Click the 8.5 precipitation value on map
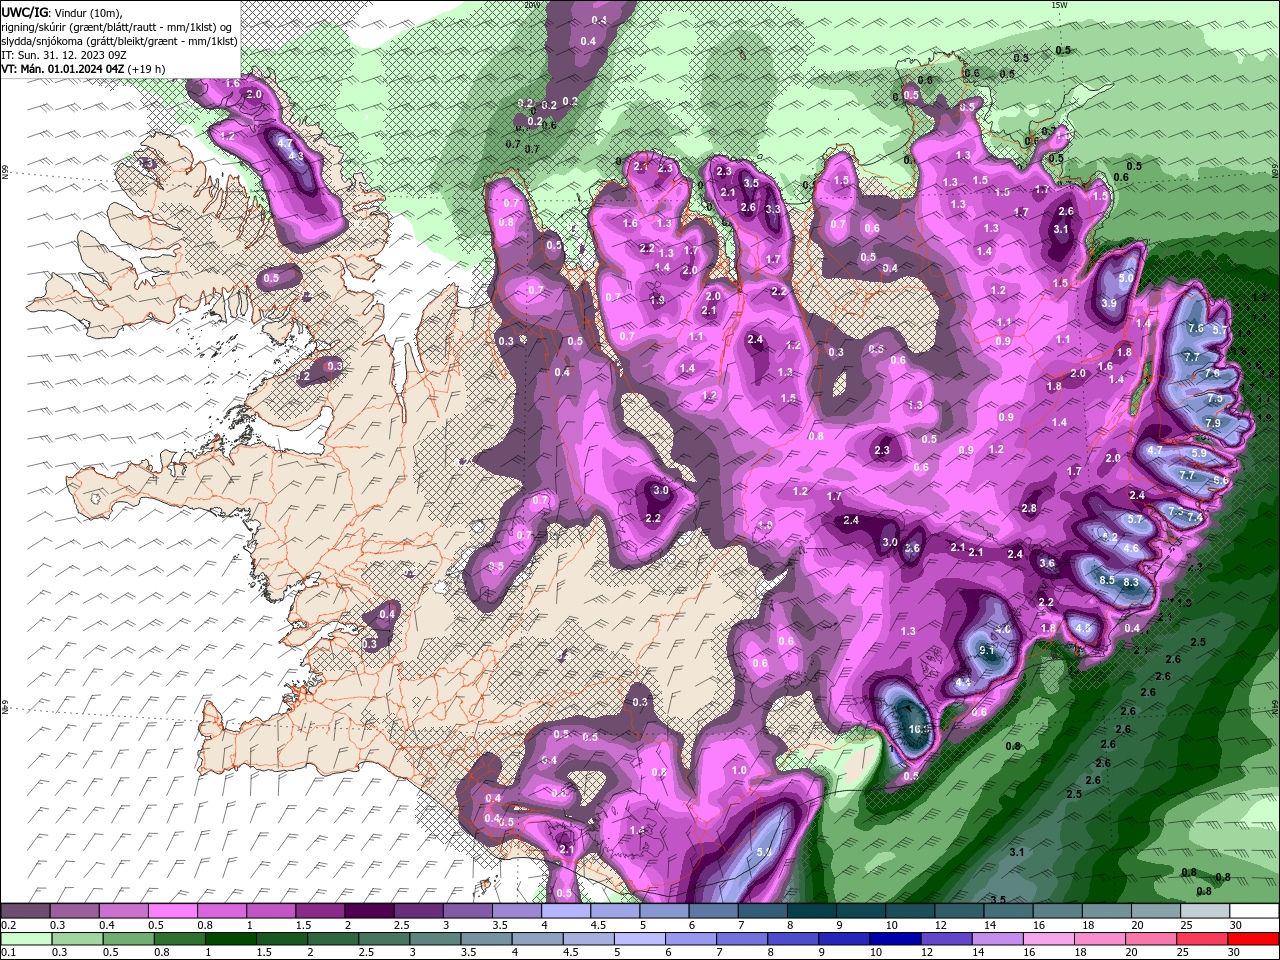Image resolution: width=1280 pixels, height=960 pixels. tap(1107, 580)
